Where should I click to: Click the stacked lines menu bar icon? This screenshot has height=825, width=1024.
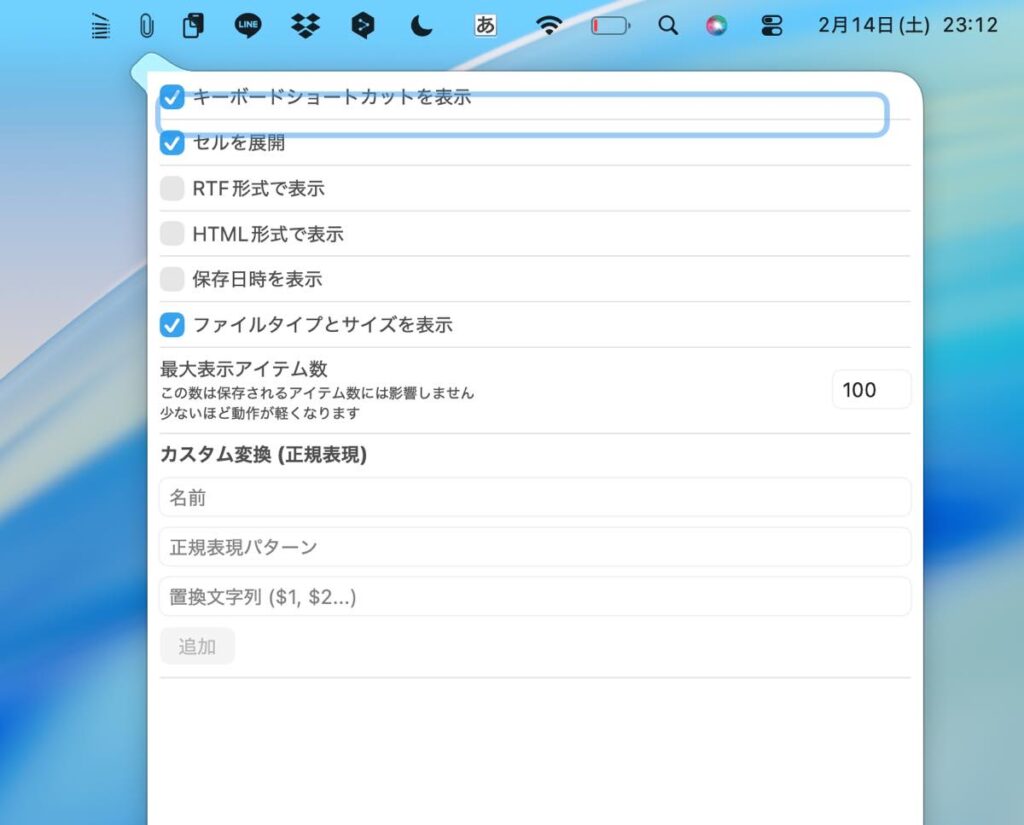click(x=100, y=26)
